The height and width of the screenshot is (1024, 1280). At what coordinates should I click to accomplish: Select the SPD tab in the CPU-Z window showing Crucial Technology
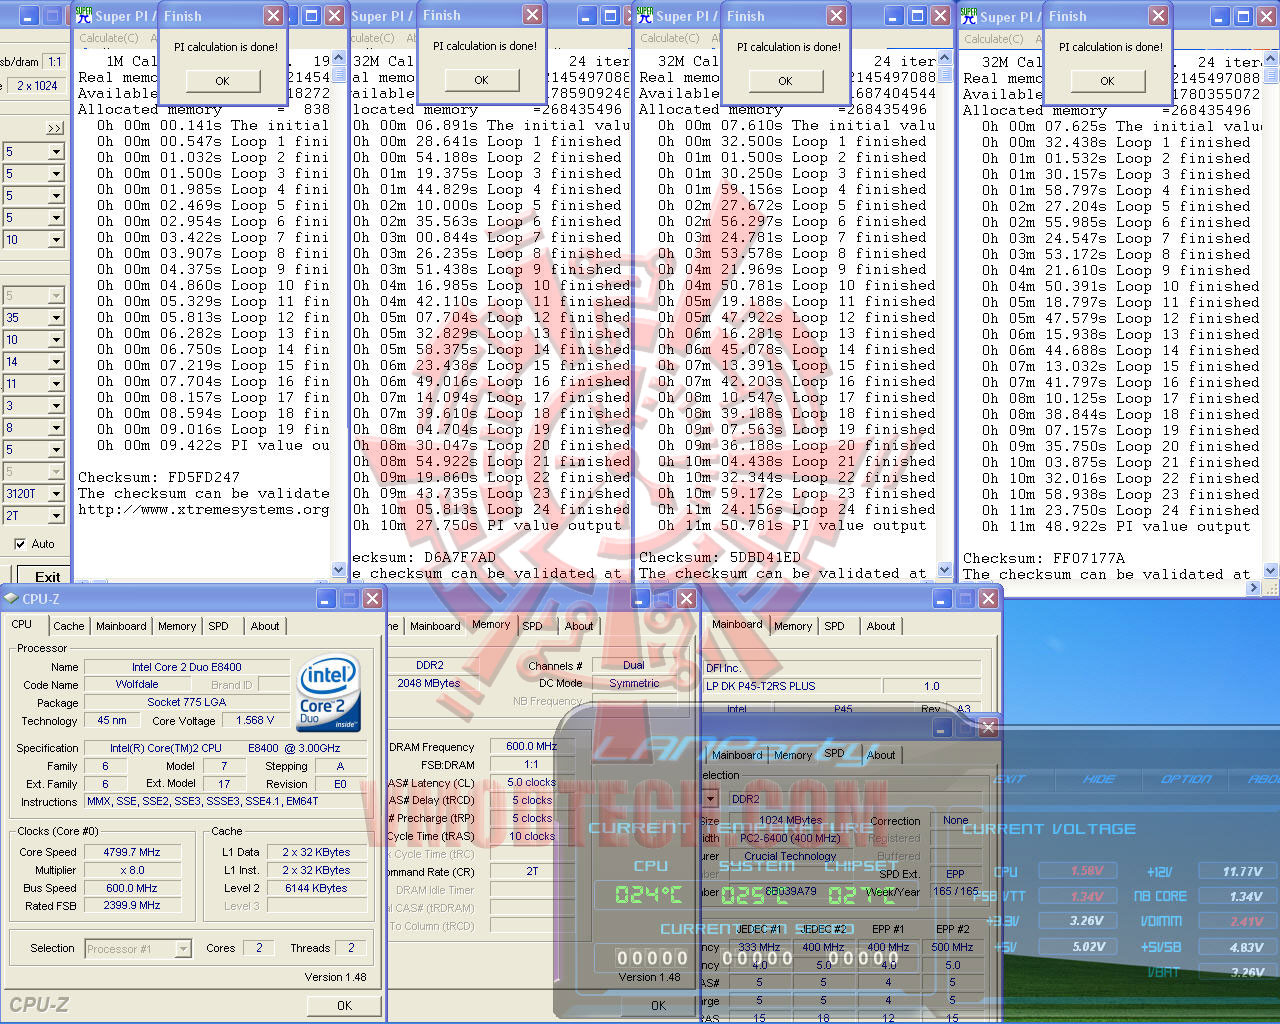(x=835, y=753)
